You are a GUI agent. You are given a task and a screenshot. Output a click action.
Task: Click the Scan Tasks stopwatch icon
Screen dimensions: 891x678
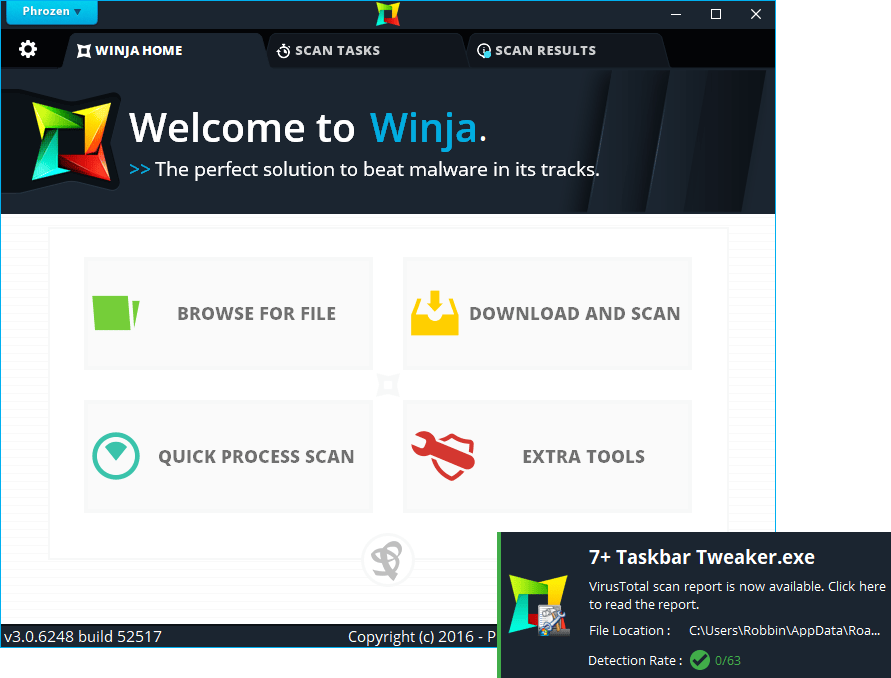[x=283, y=51]
